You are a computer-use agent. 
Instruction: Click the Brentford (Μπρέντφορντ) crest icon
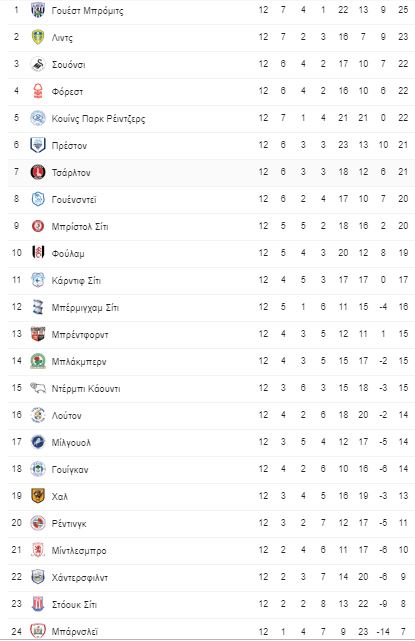tap(38, 334)
